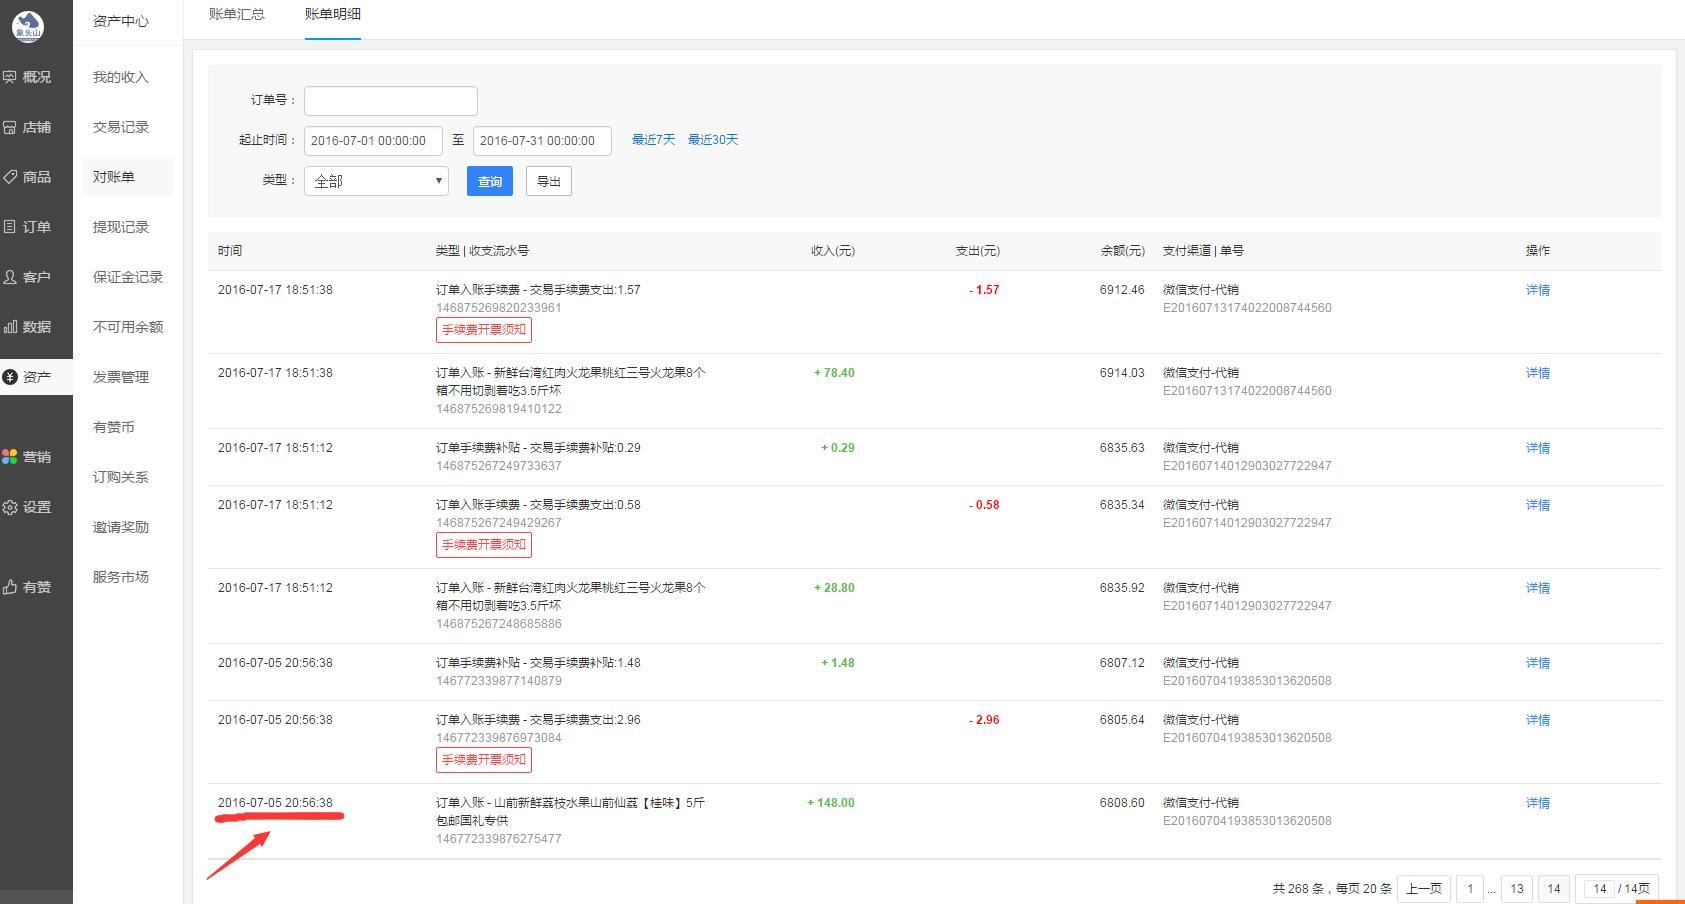Go to page 1

click(x=1470, y=889)
